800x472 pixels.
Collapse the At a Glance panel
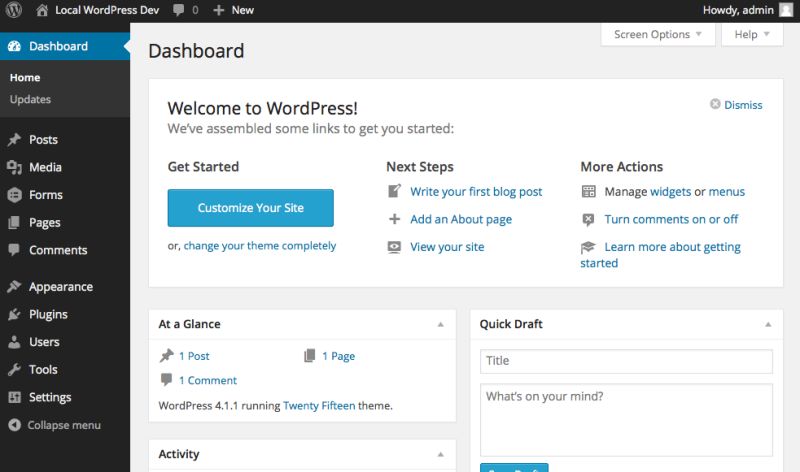[x=441, y=325]
